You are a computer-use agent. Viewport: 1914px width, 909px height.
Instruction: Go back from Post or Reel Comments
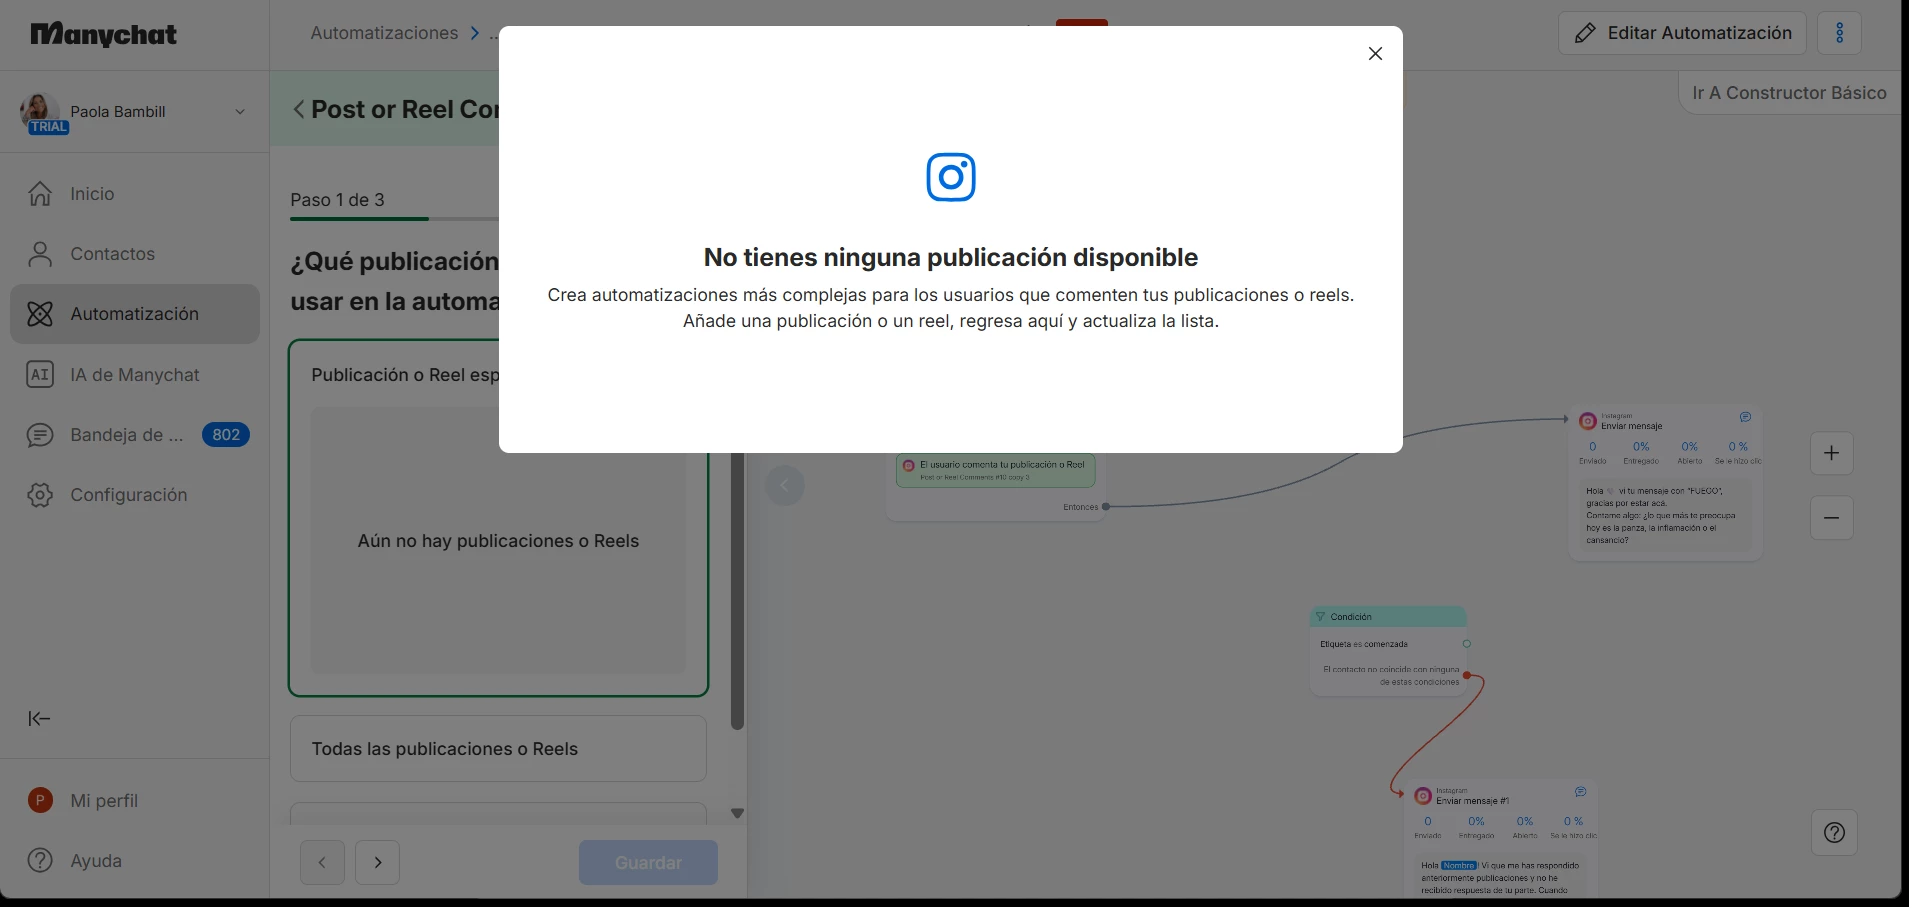click(298, 109)
